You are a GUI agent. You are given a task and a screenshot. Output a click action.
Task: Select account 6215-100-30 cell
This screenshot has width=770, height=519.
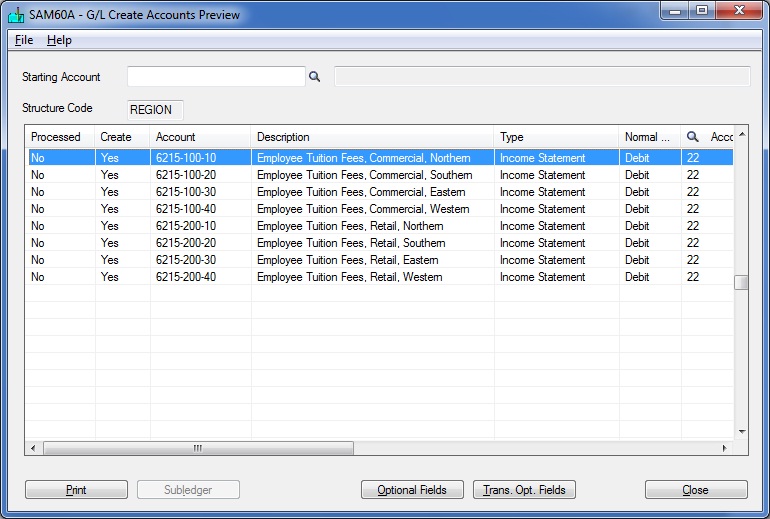(200, 191)
